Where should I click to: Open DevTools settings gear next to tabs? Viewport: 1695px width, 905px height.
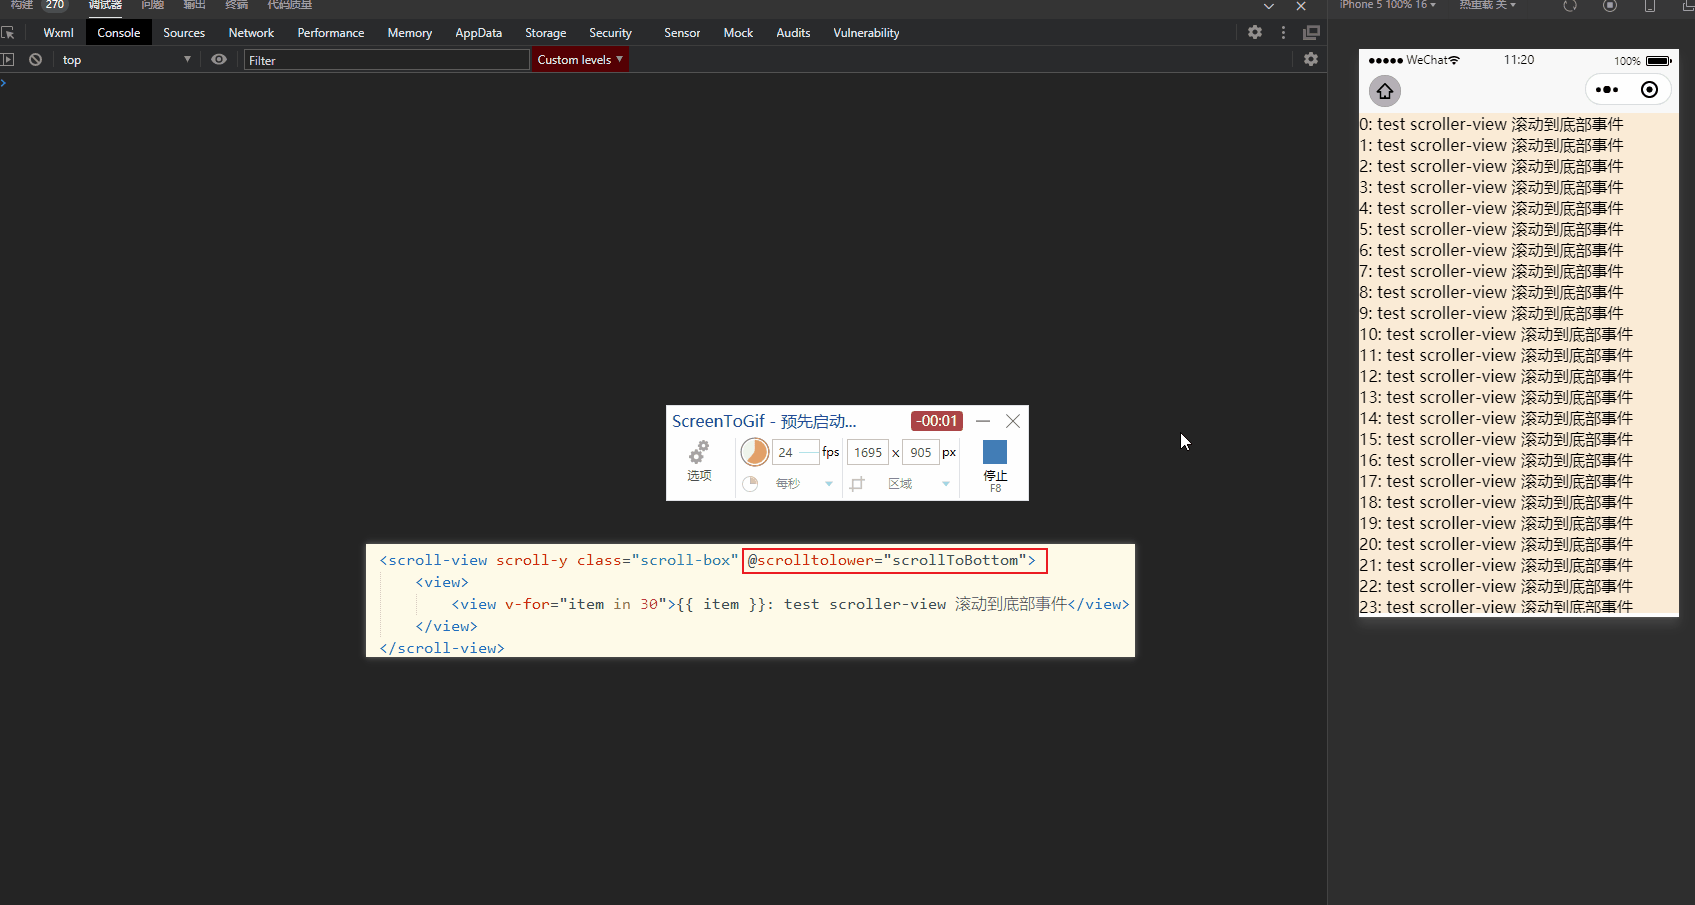(1255, 33)
